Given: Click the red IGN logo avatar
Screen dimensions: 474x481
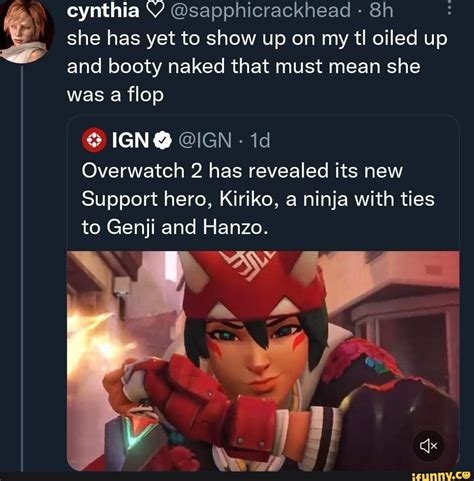Looking at the screenshot, I should coord(94,140).
